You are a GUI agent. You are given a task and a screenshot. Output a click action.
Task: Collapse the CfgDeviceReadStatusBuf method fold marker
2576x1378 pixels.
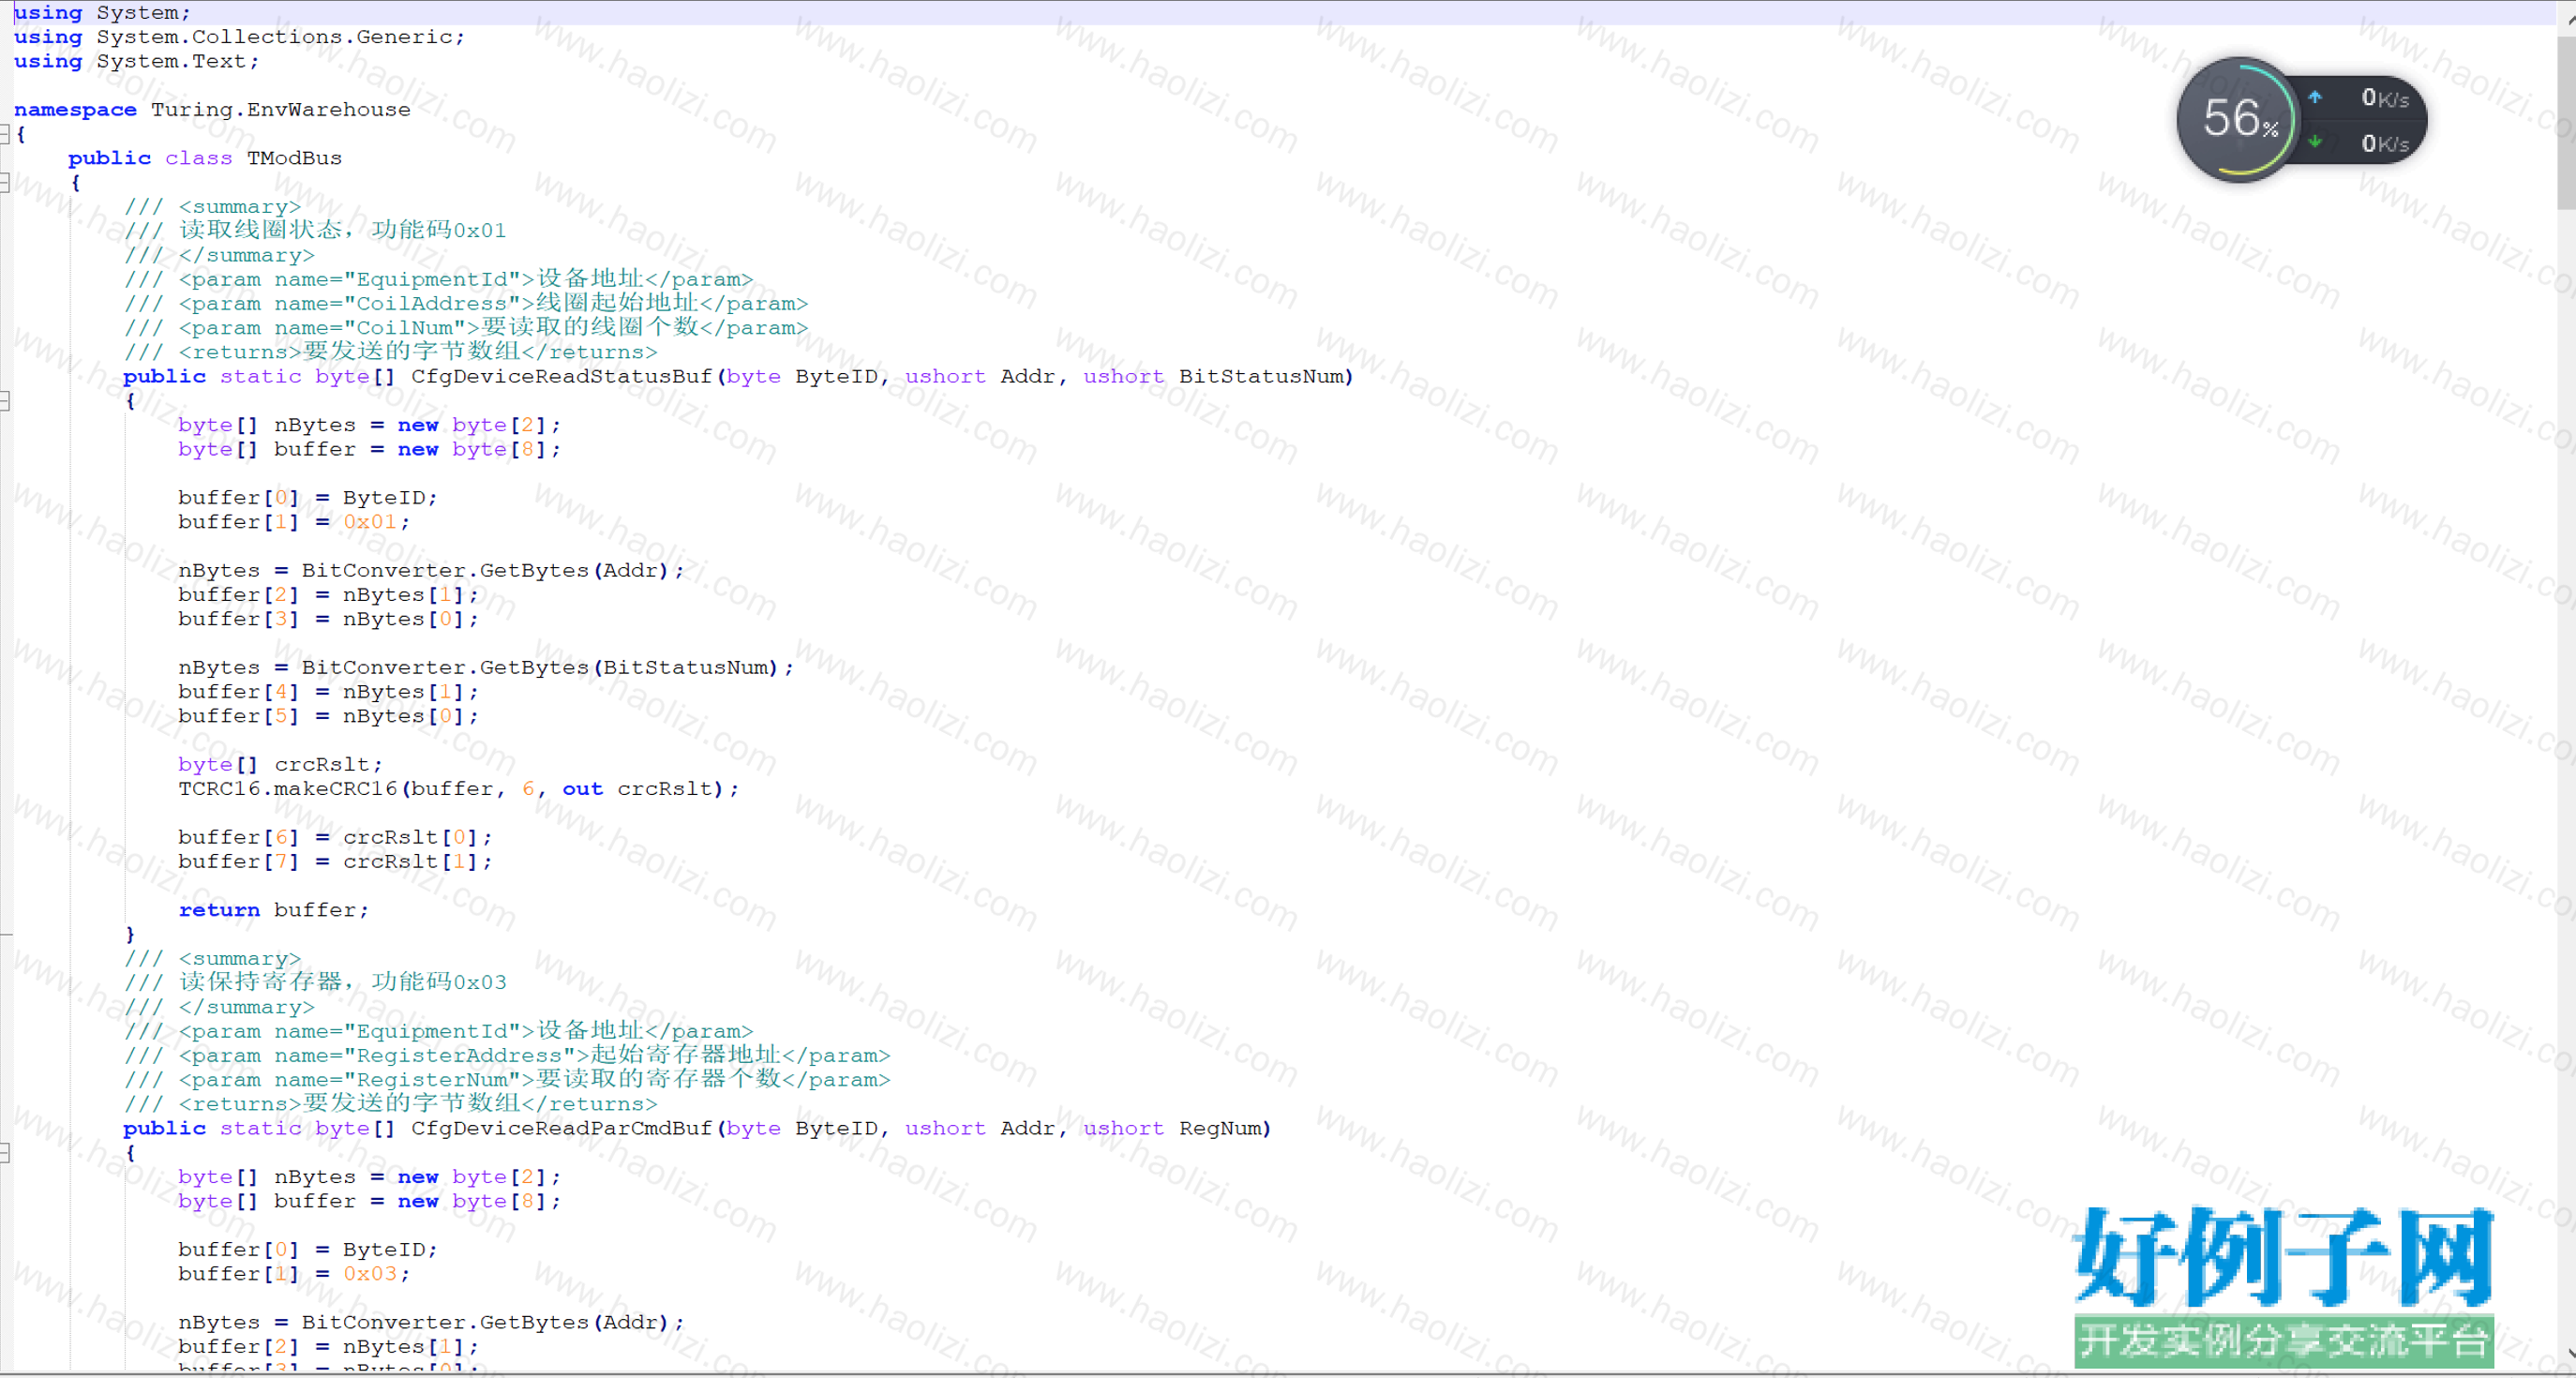point(5,401)
